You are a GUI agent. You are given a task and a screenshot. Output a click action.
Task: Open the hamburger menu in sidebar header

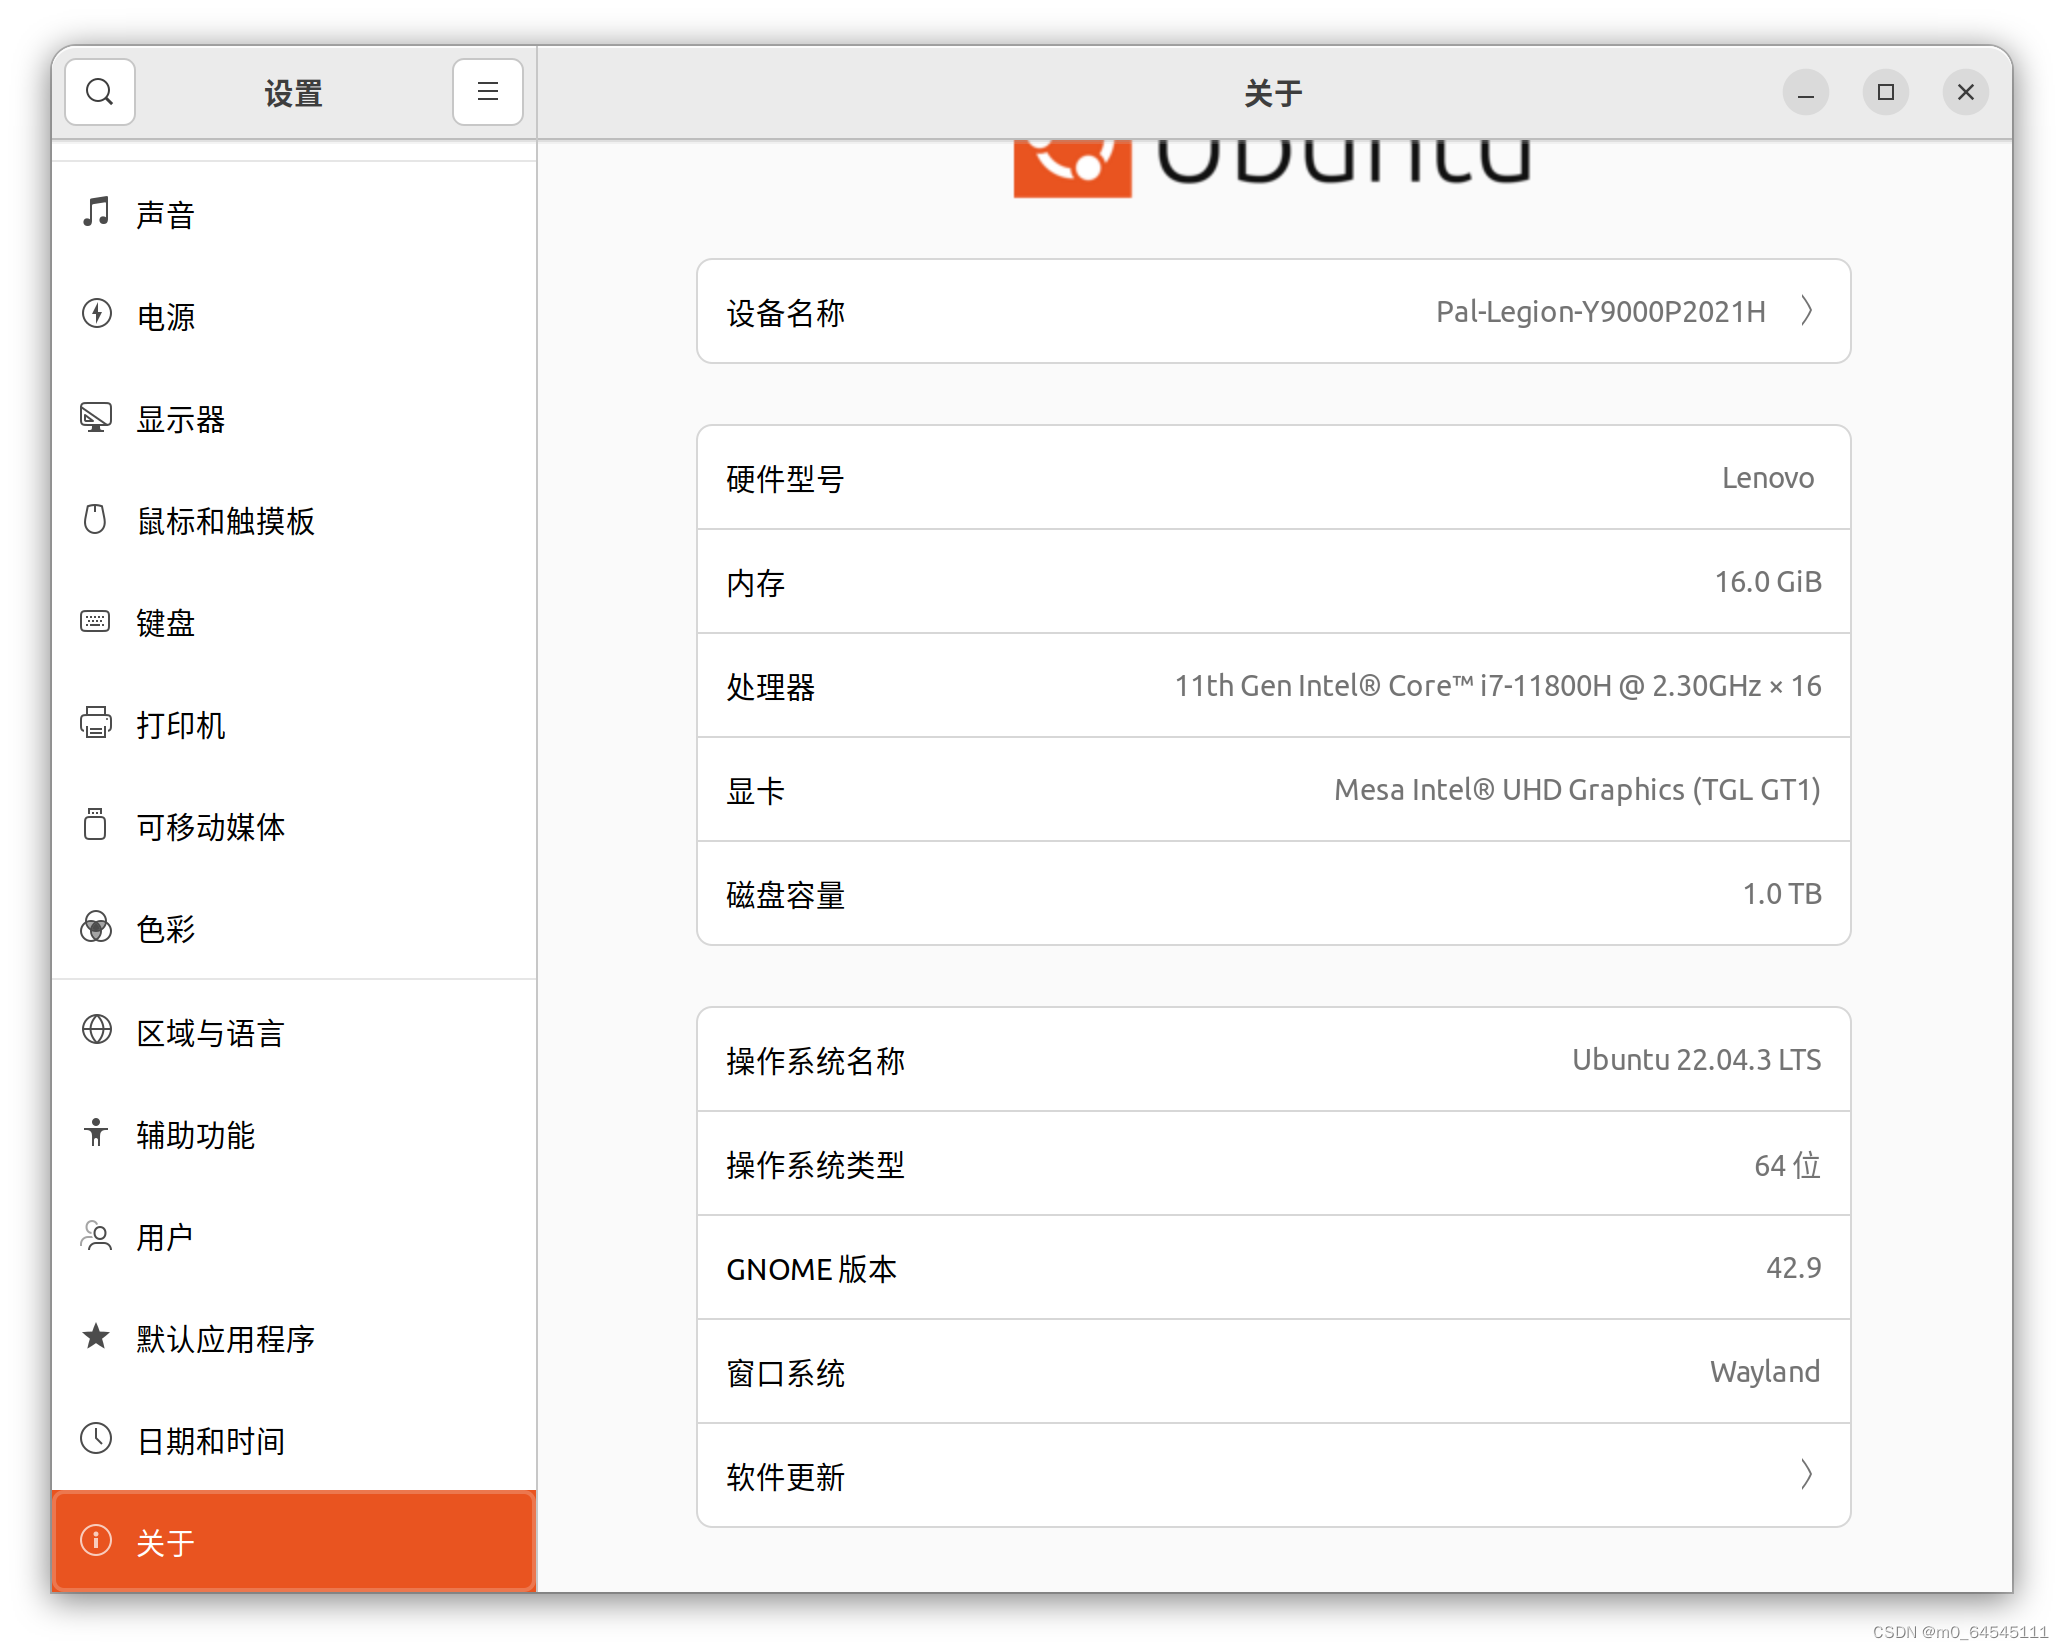pyautogui.click(x=487, y=92)
